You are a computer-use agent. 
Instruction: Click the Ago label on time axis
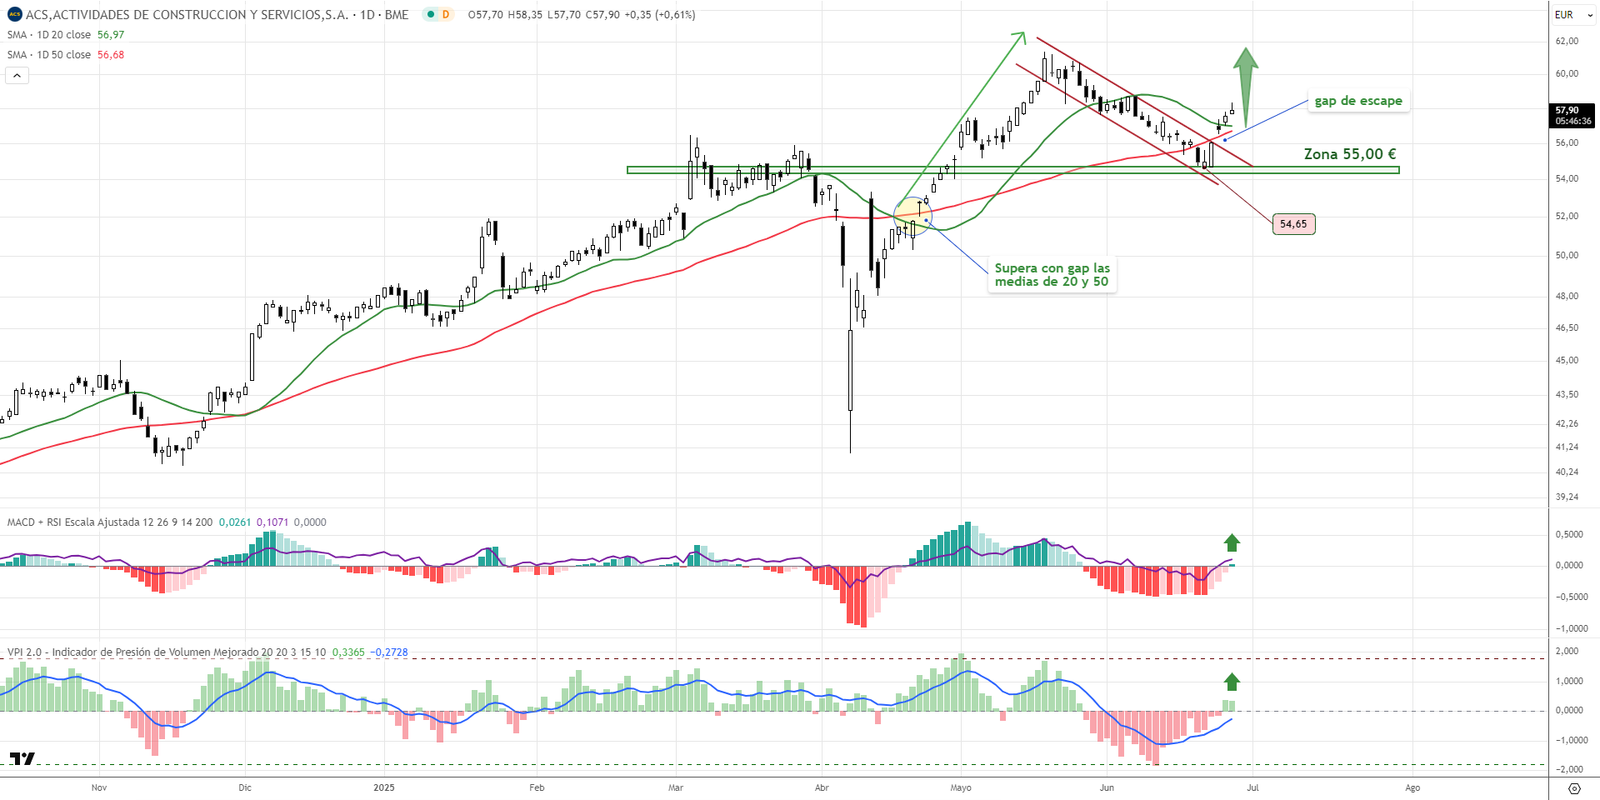(x=1412, y=788)
